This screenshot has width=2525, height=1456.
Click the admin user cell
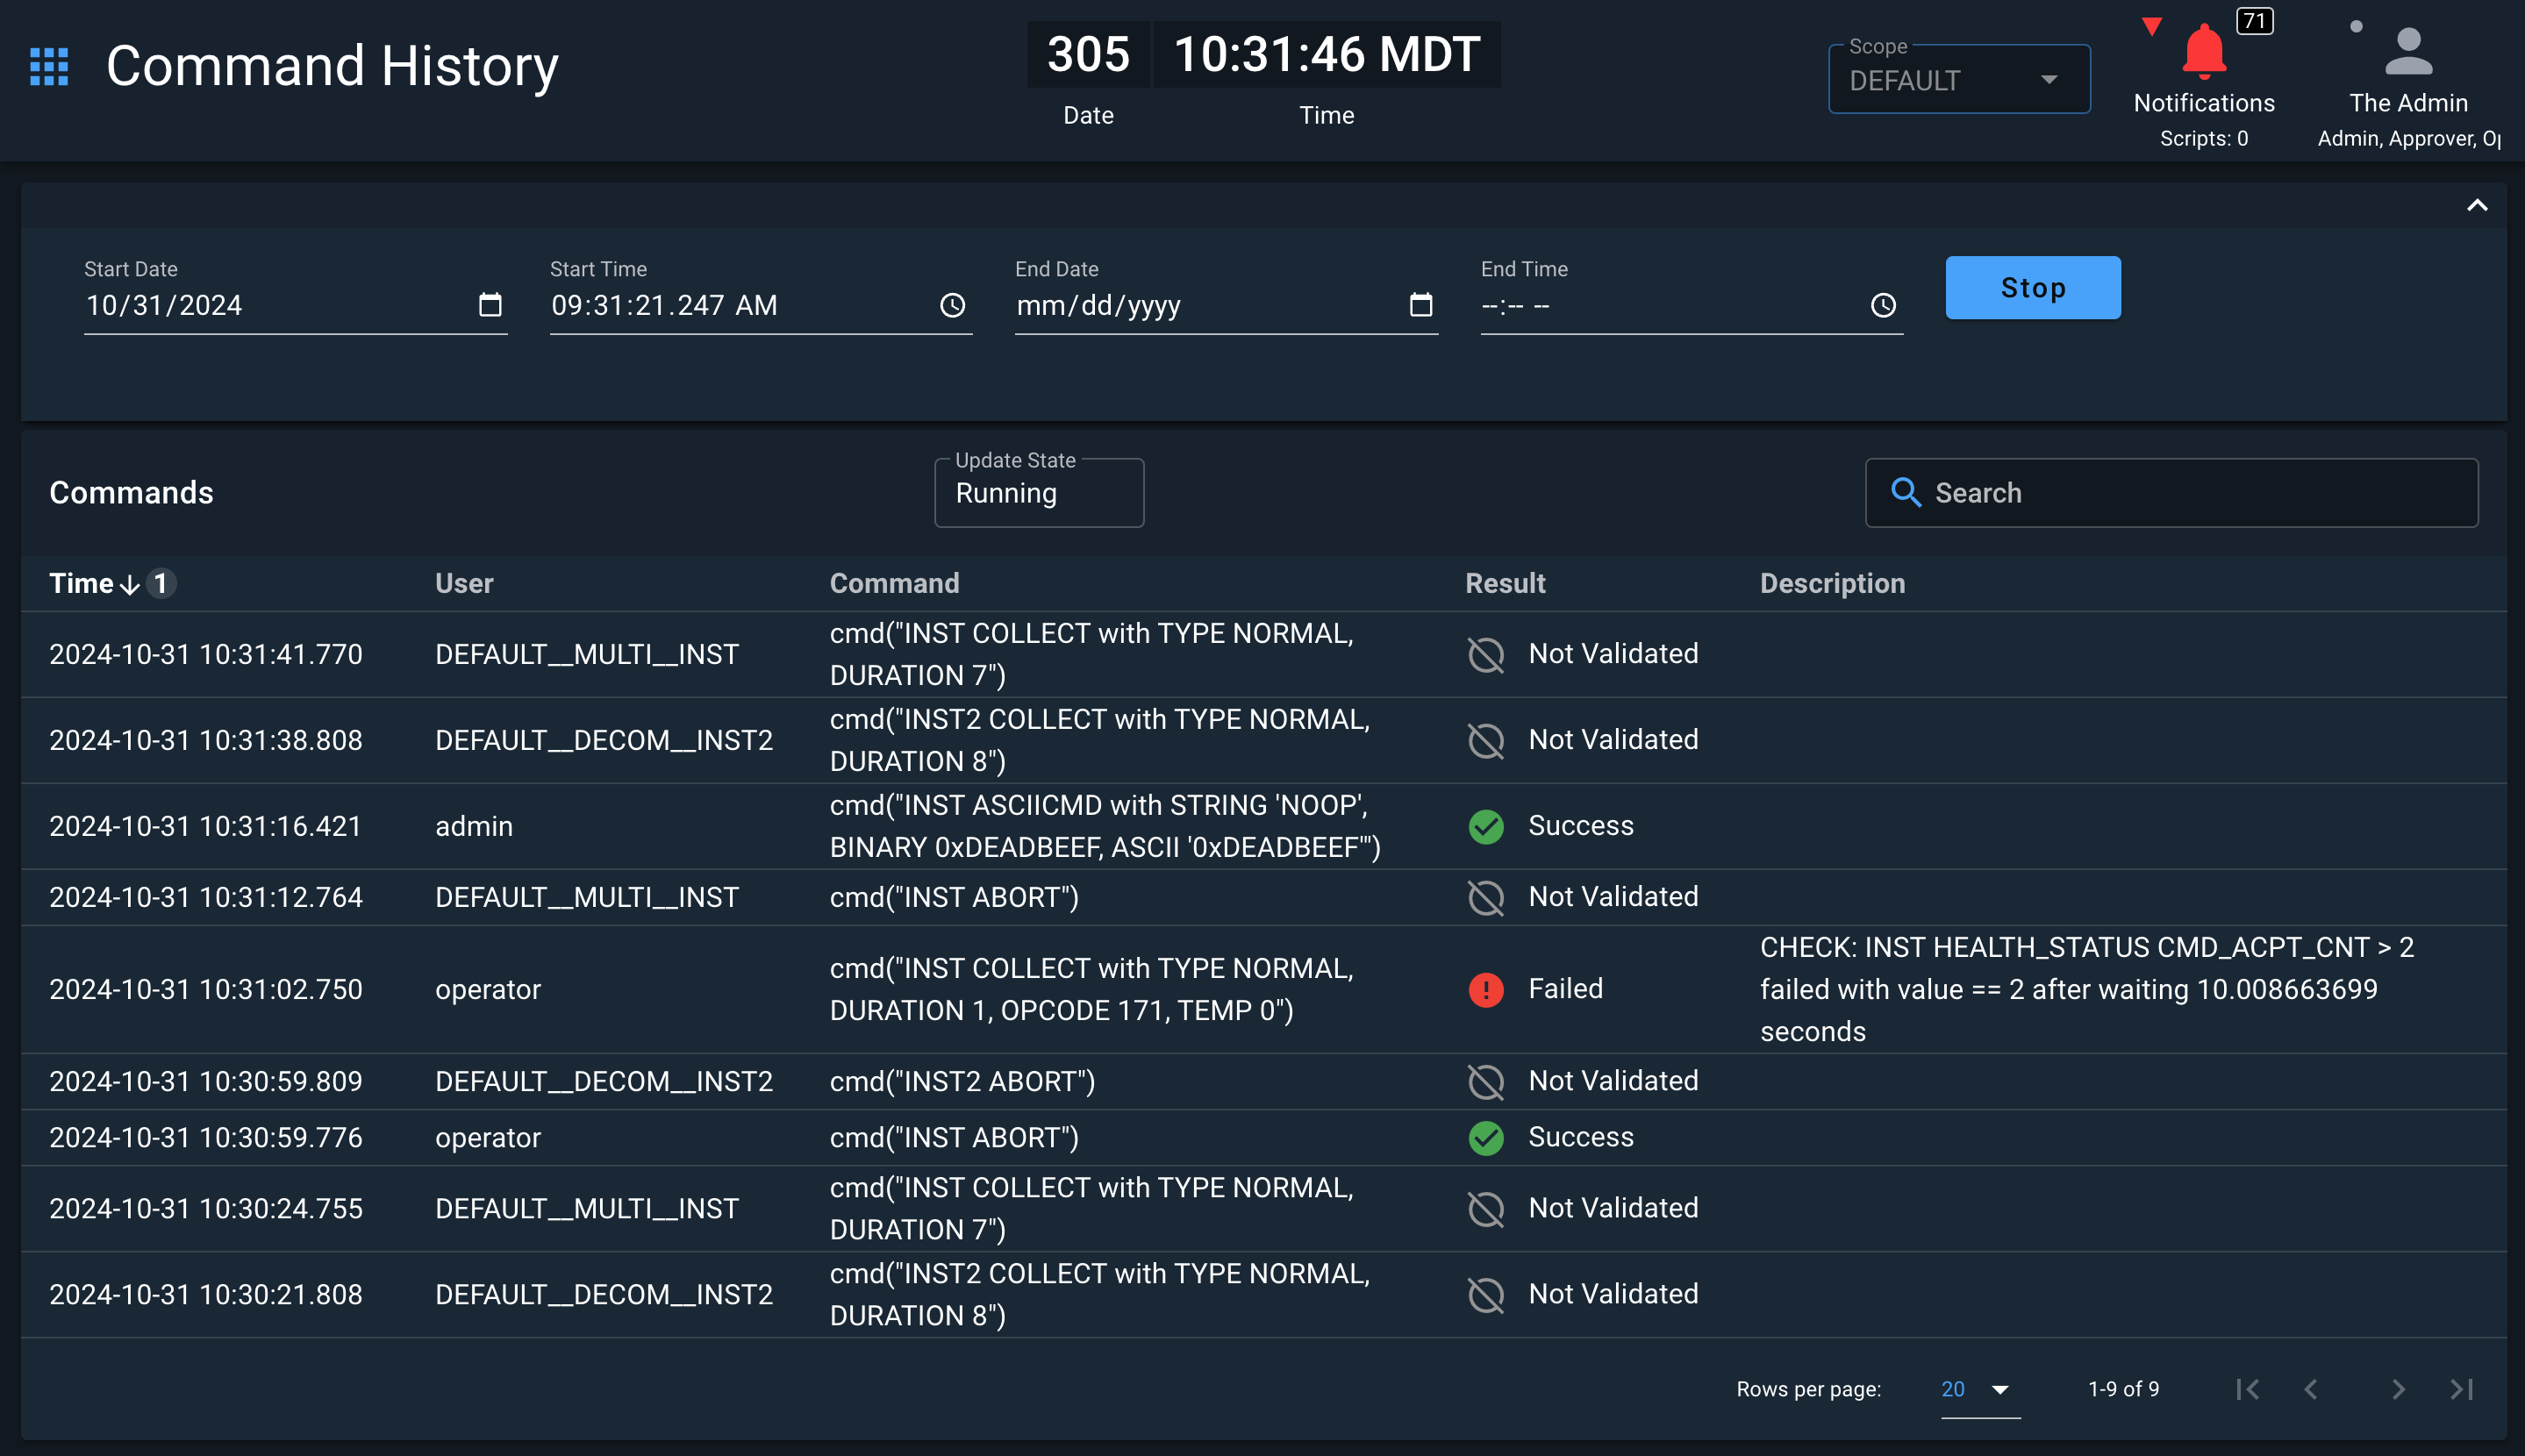point(474,826)
